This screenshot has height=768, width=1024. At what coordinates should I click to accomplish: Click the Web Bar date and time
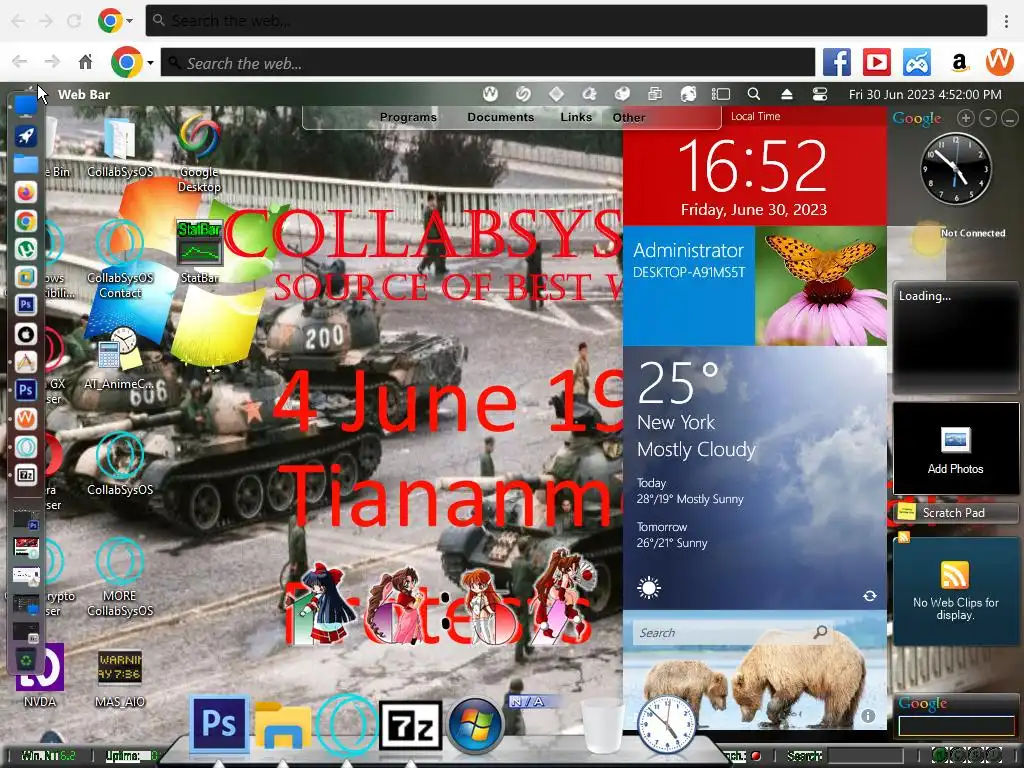pos(925,95)
